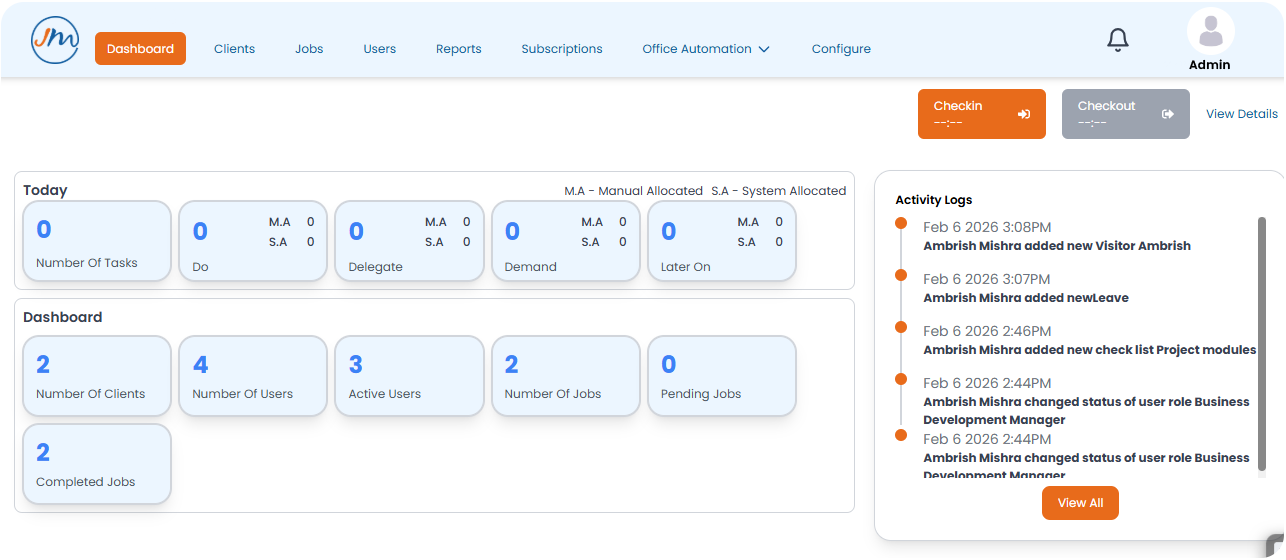The image size is (1286, 560).
Task: Click the Checkout exit icon
Action: tap(1167, 114)
